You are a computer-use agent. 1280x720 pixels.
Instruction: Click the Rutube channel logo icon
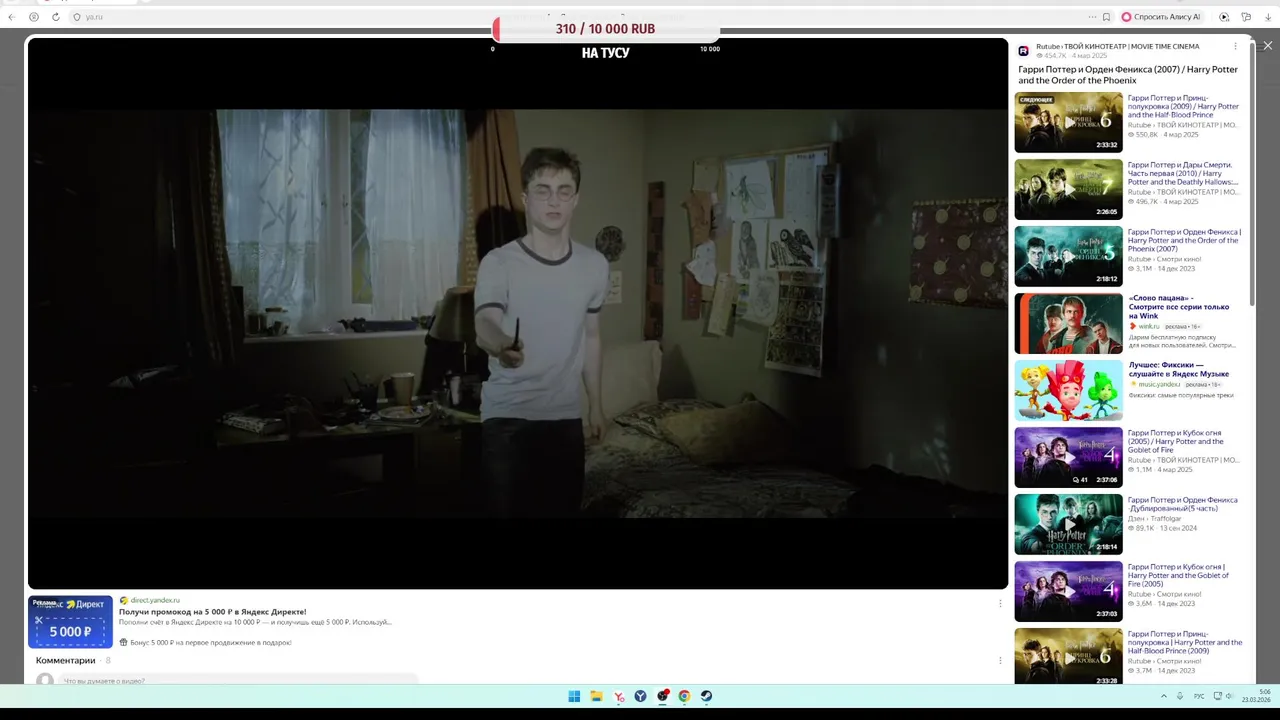[1023, 51]
